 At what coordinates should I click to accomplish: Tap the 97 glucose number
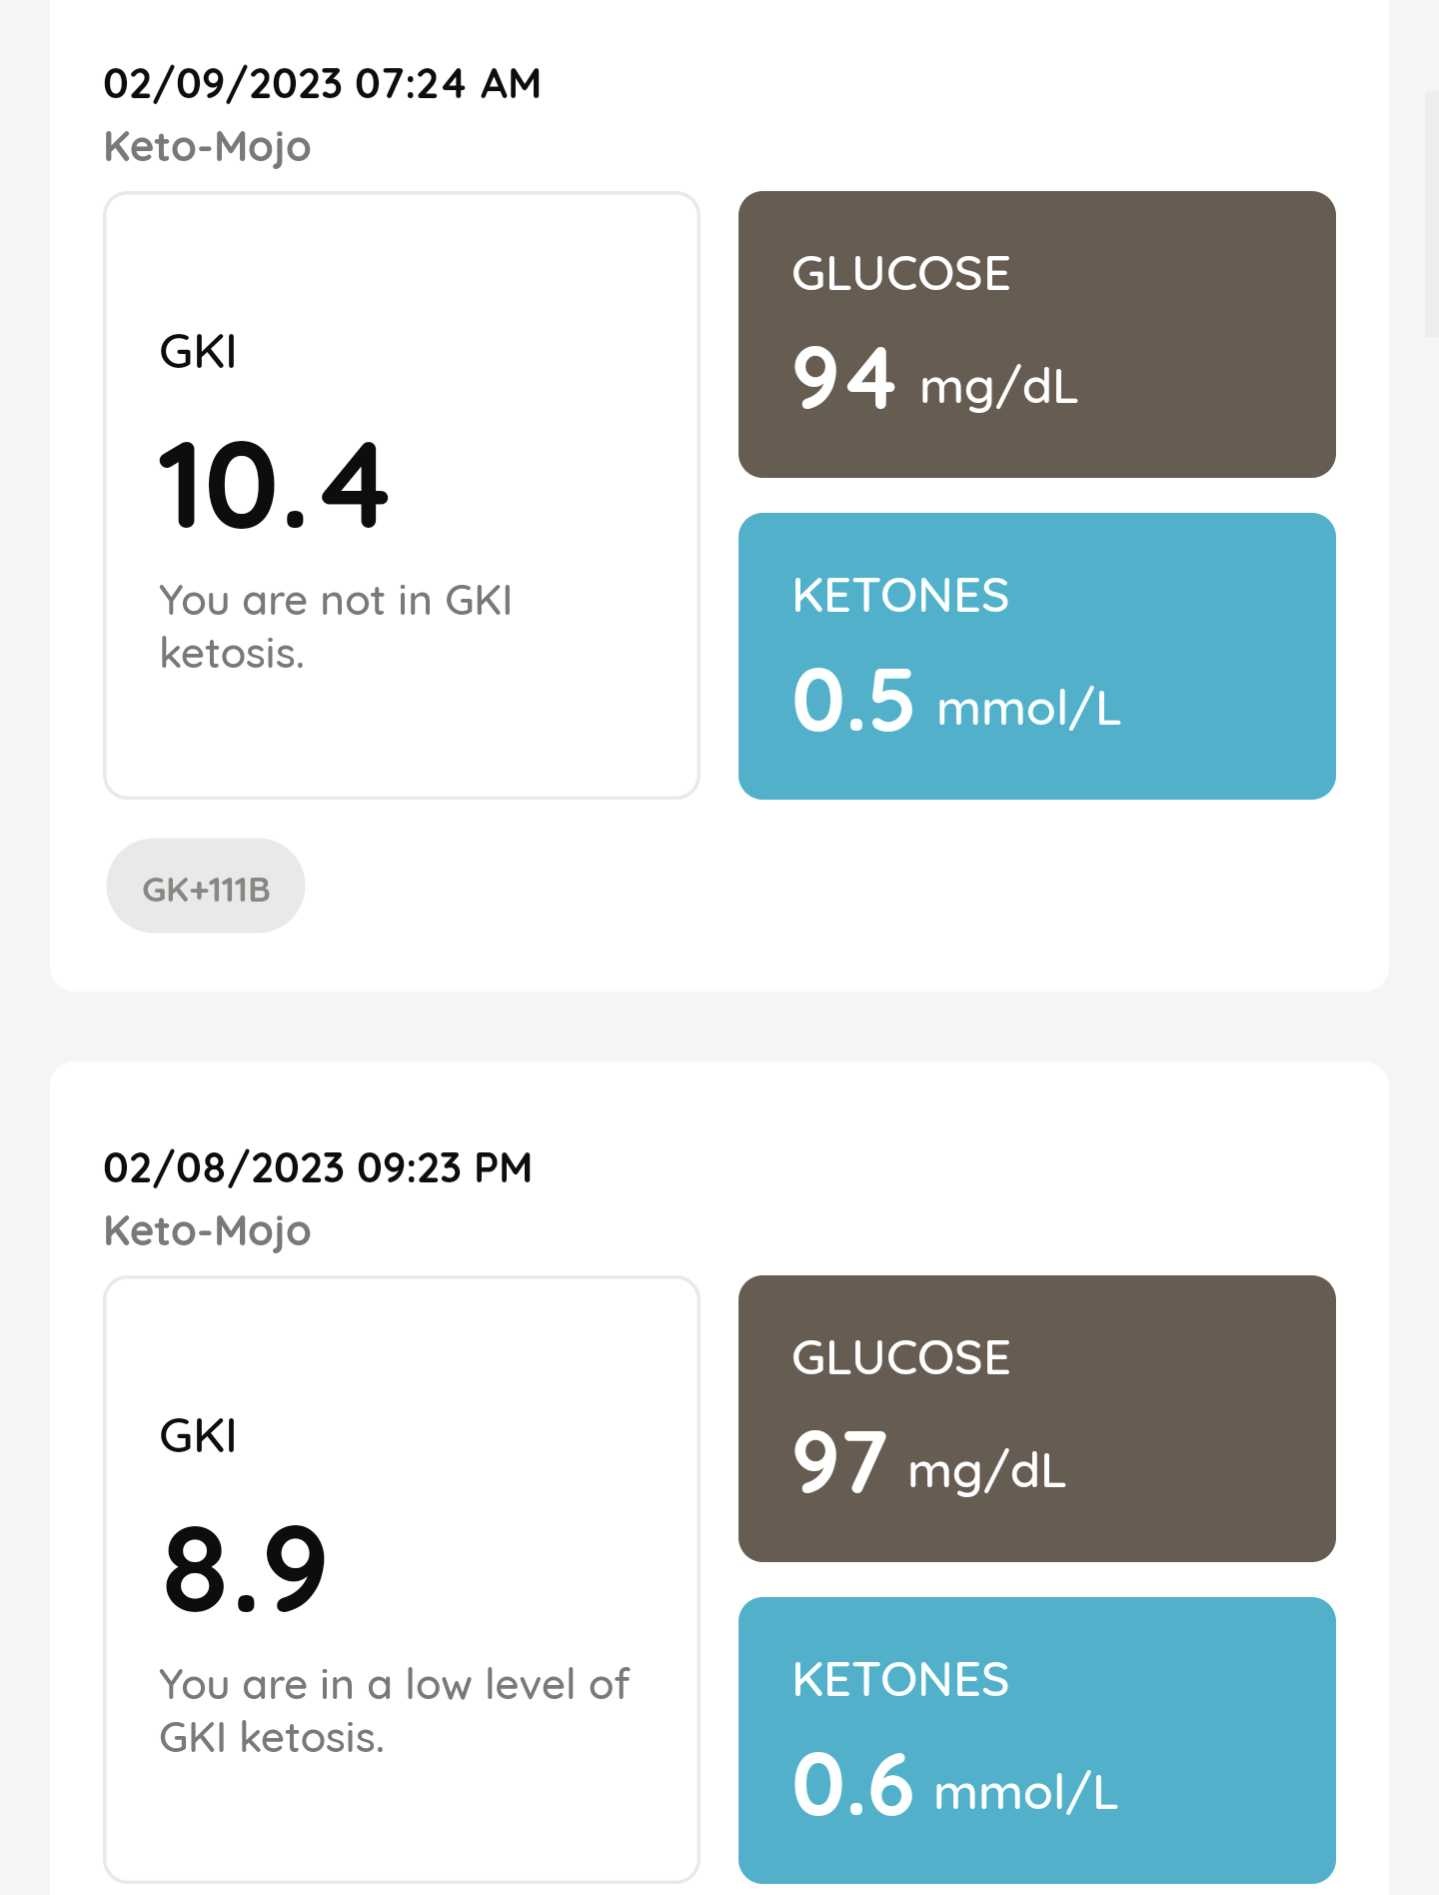pyautogui.click(x=839, y=1462)
